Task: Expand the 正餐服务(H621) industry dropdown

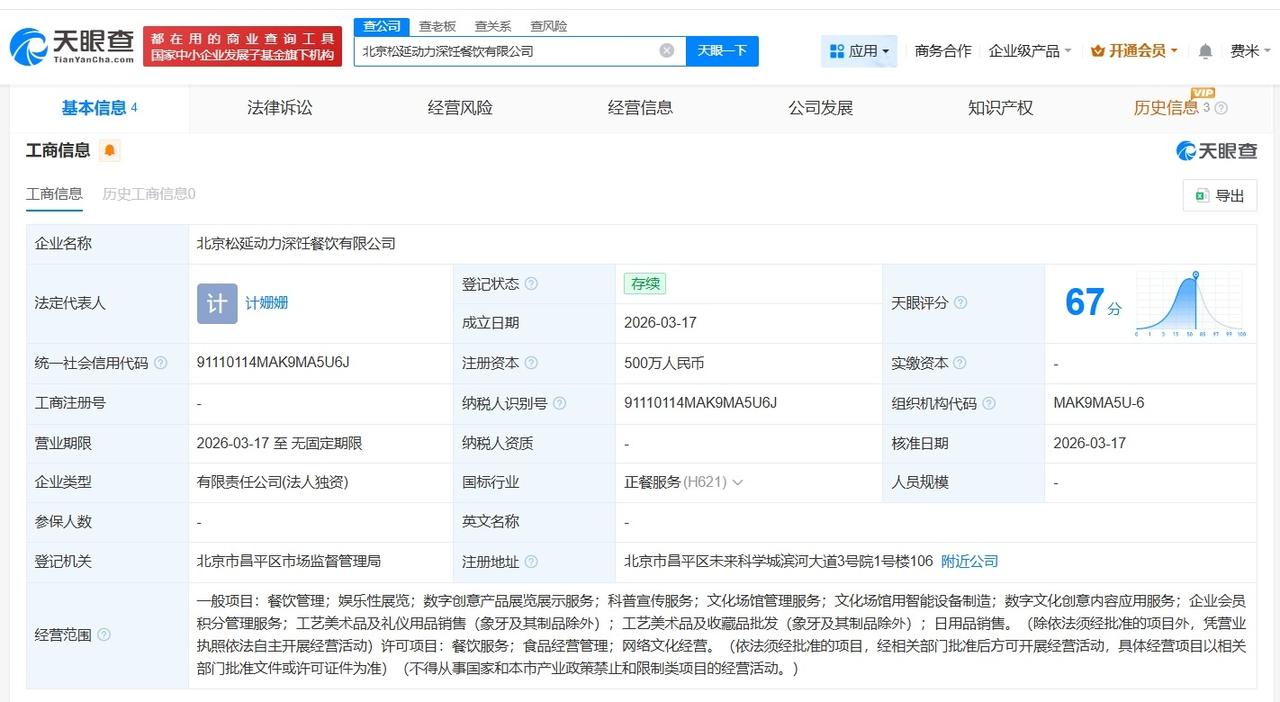Action: pyautogui.click(x=738, y=481)
